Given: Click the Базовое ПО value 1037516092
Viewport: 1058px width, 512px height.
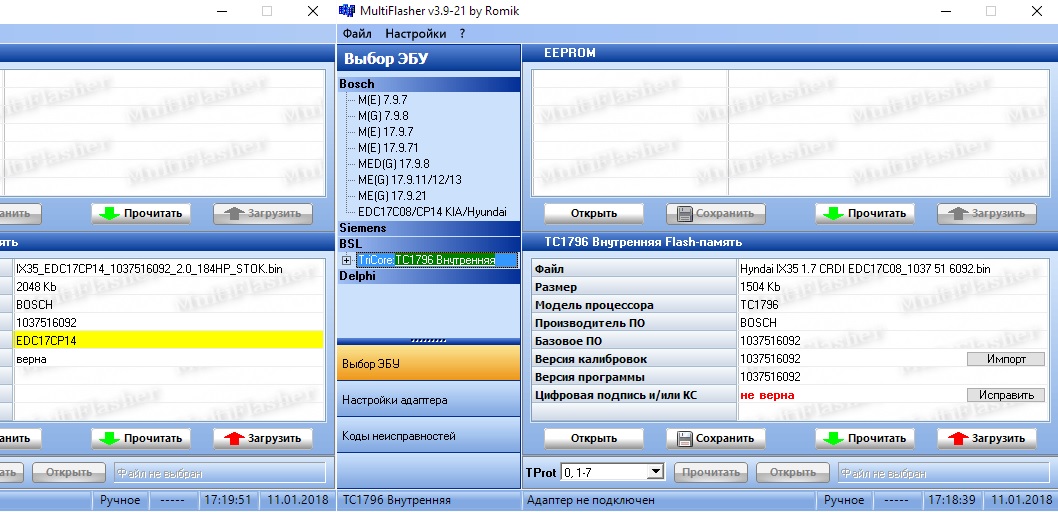Looking at the screenshot, I should point(771,341).
